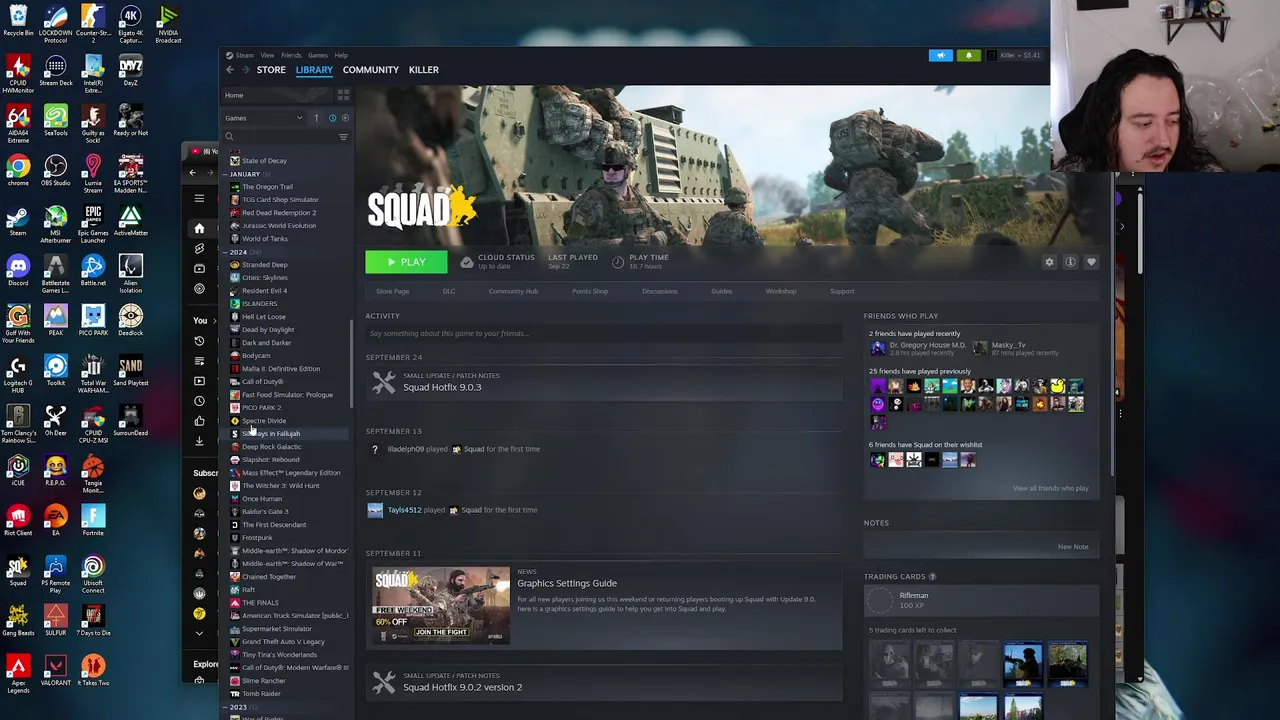Add Squad to favorites heart icon
Screen dimensions: 1280x720
[1091, 262]
